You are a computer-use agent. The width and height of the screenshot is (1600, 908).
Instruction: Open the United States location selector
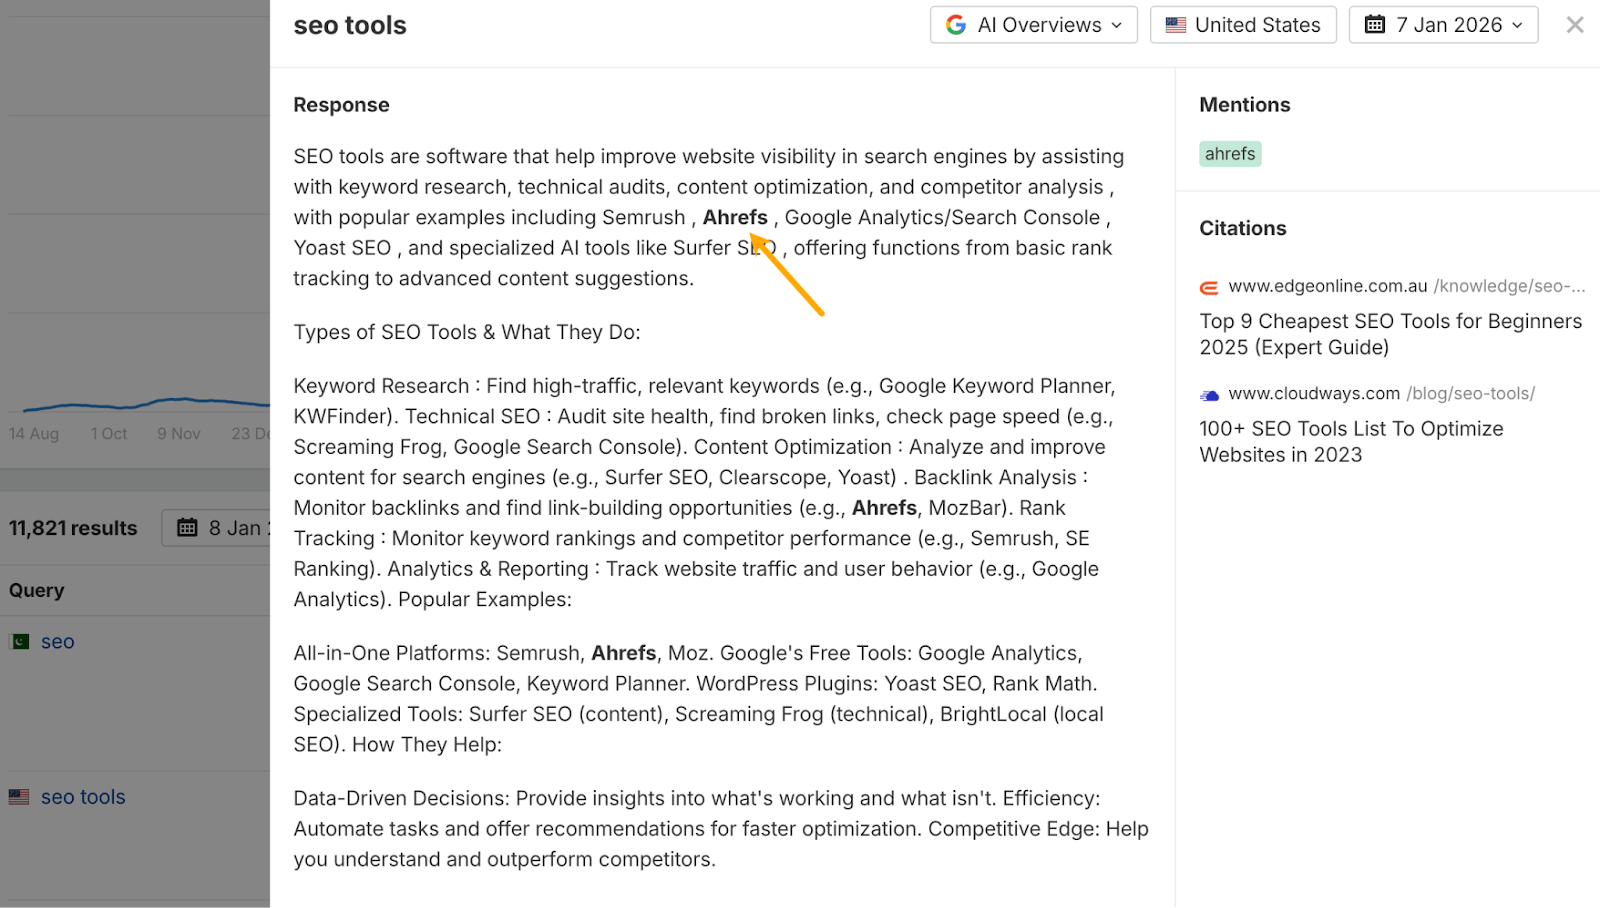coord(1243,24)
